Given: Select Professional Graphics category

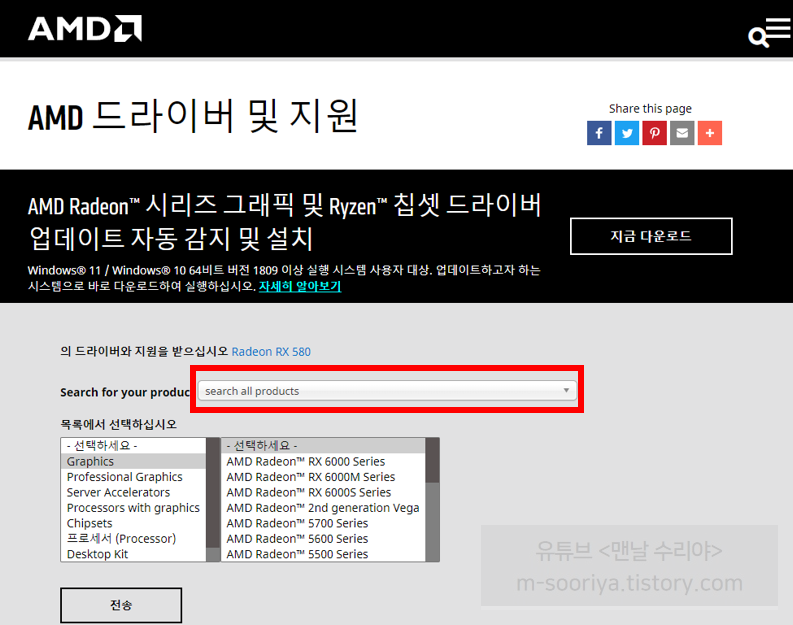Looking at the screenshot, I should pos(134,477).
